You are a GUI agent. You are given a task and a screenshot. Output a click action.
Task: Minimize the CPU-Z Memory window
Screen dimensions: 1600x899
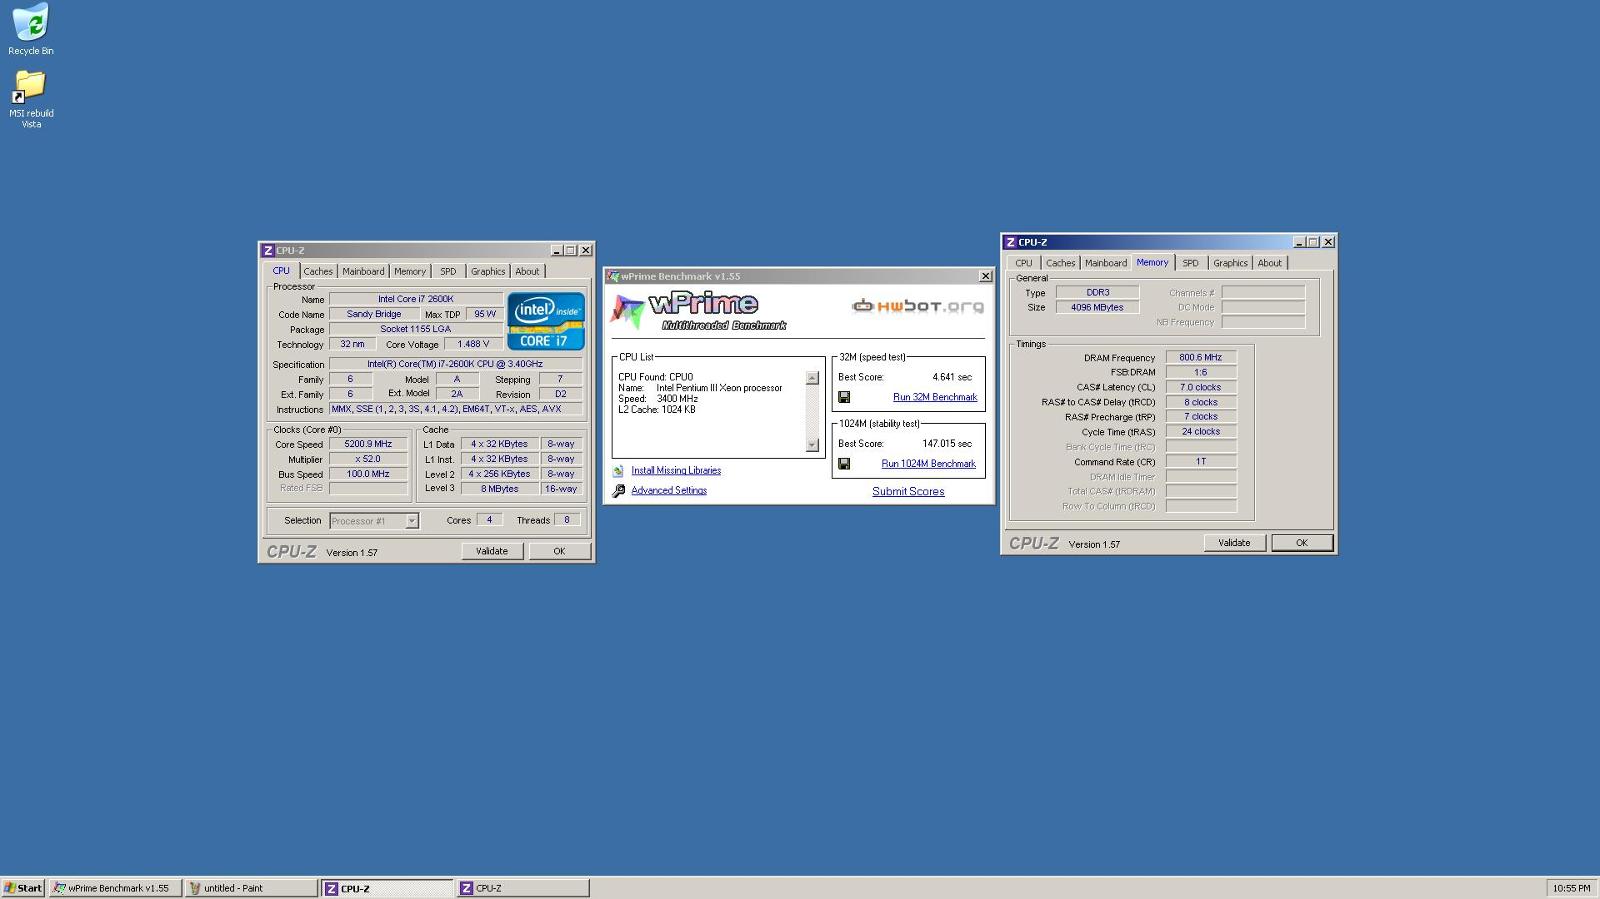(x=1299, y=242)
